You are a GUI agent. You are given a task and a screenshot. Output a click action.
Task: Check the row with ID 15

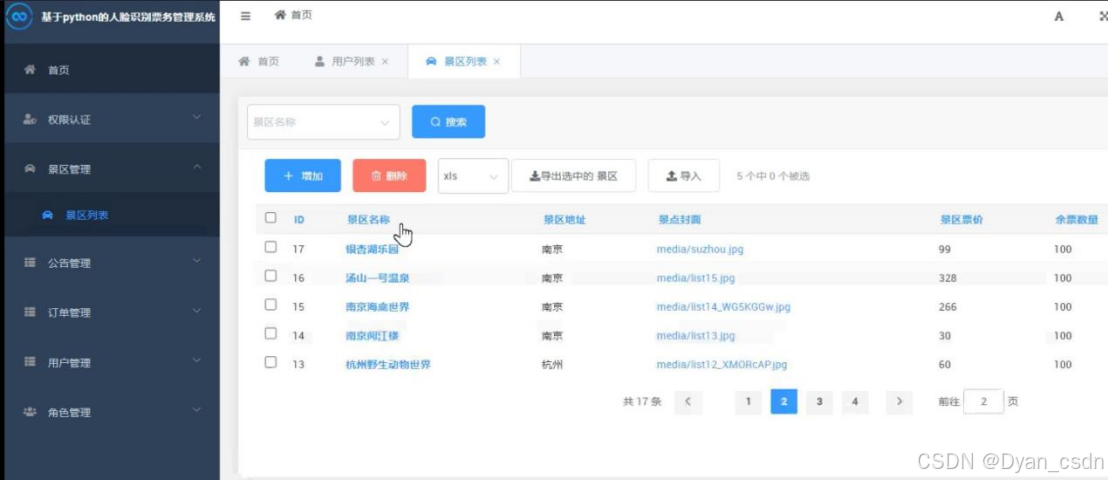[271, 305]
